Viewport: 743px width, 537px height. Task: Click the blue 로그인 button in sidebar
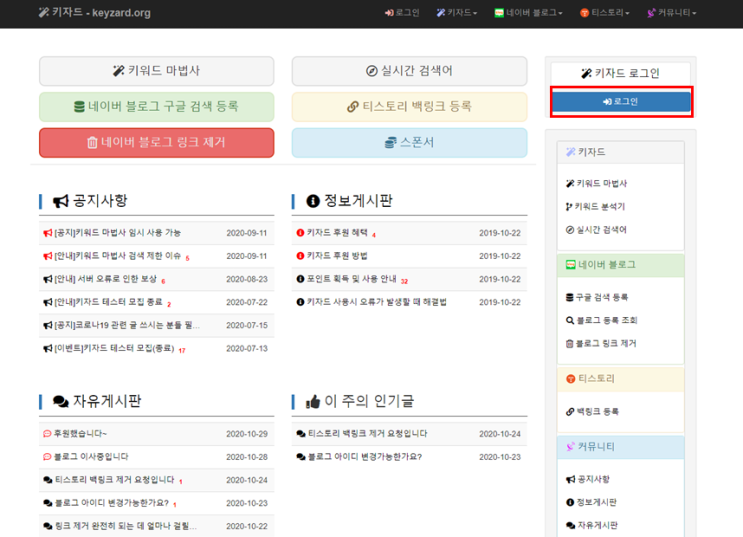(x=621, y=101)
